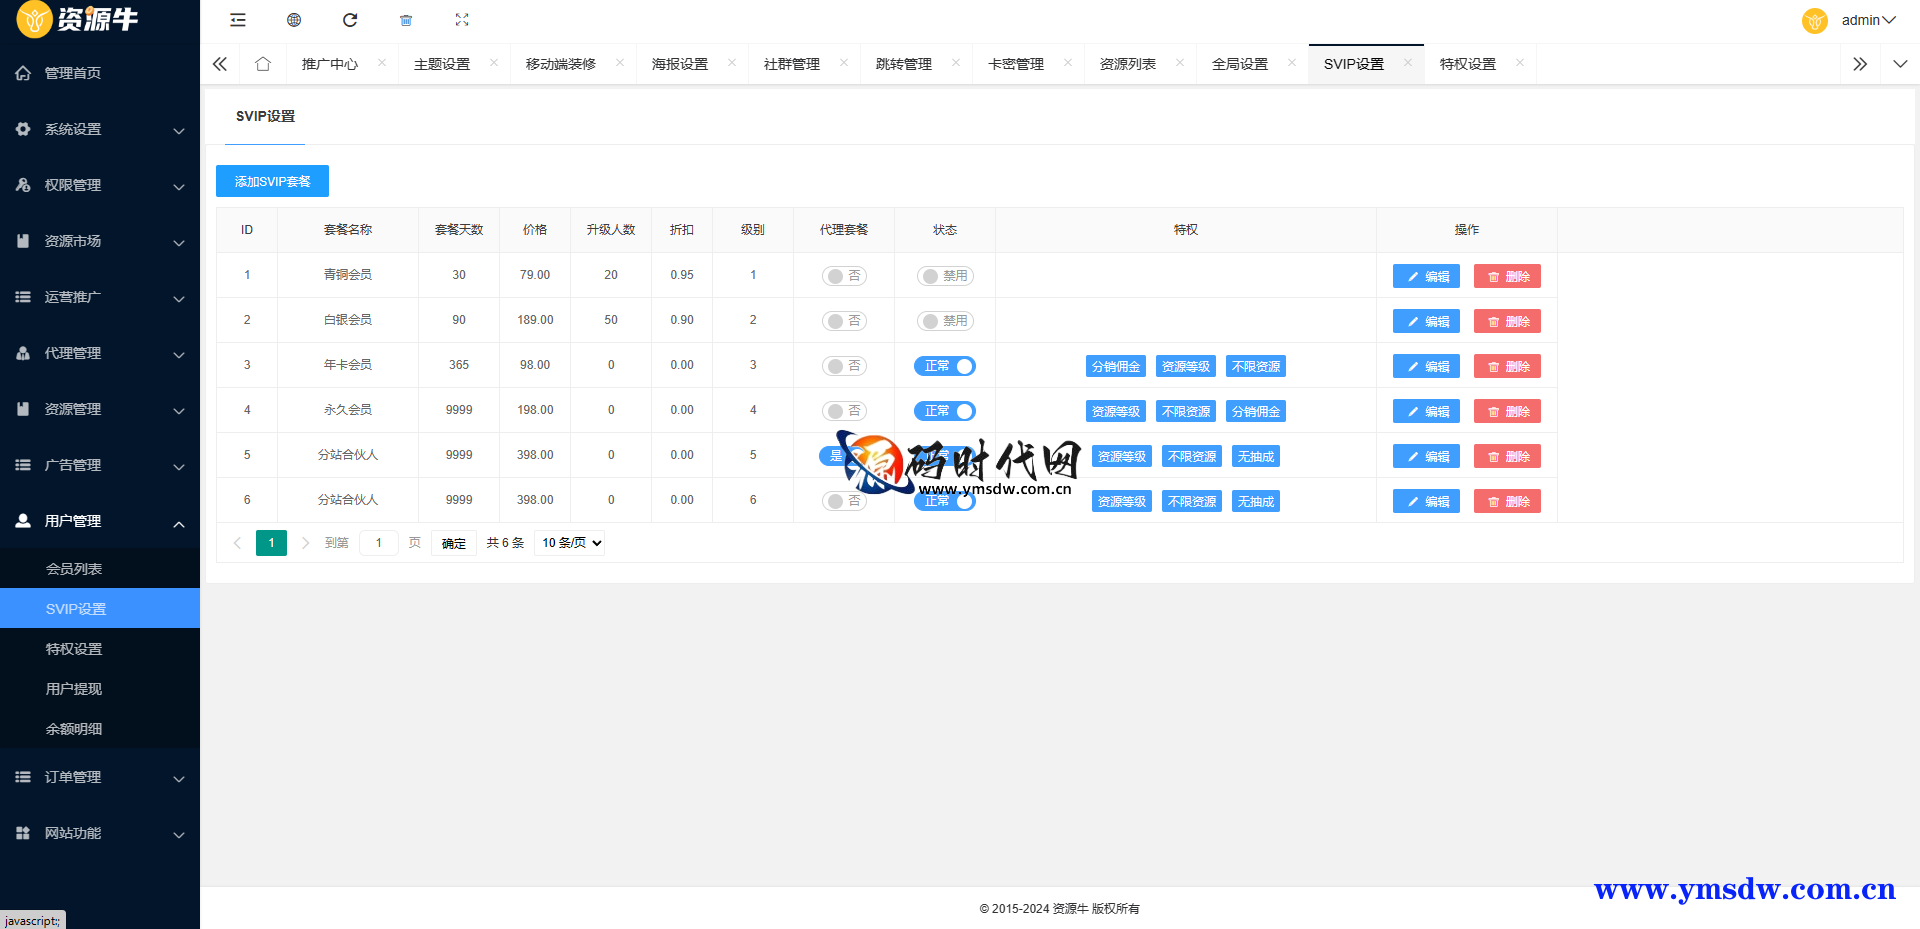Click the page number jump input field
Image resolution: width=1920 pixels, height=929 pixels.
click(379, 543)
